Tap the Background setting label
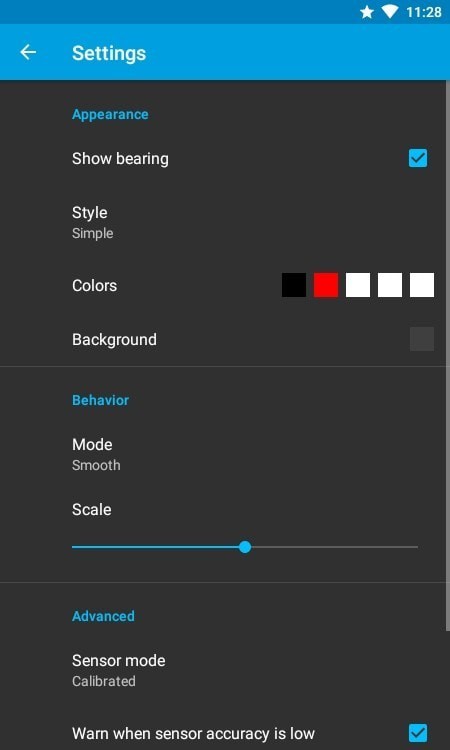This screenshot has height=750, width=450. click(x=114, y=340)
